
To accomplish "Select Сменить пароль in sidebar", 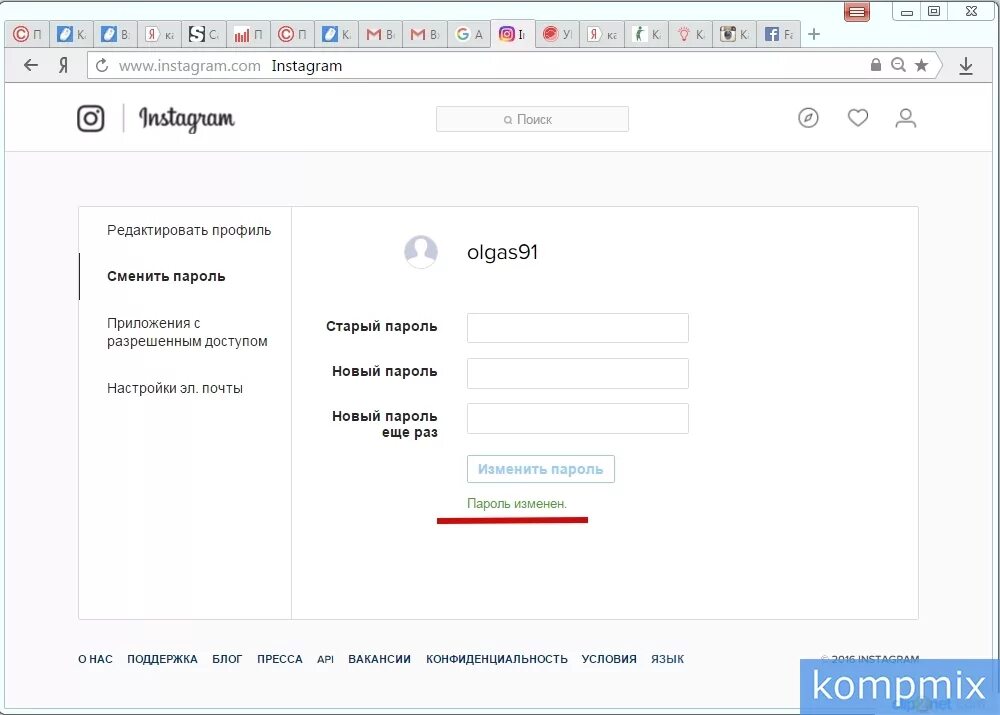I will [x=166, y=276].
